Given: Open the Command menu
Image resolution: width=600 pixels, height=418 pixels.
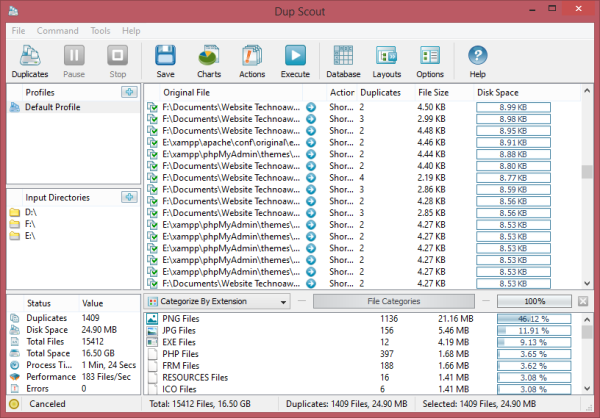Looking at the screenshot, I should pos(57,31).
